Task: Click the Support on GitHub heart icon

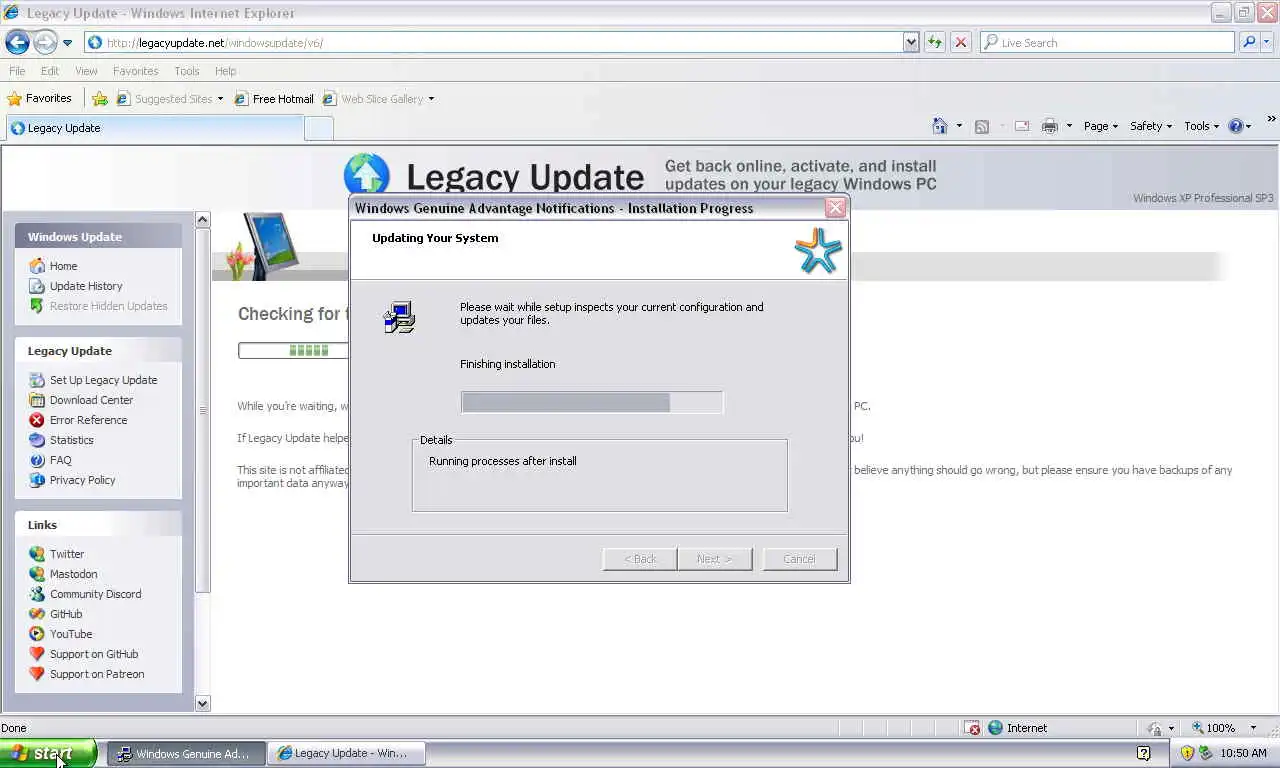Action: click(37, 654)
